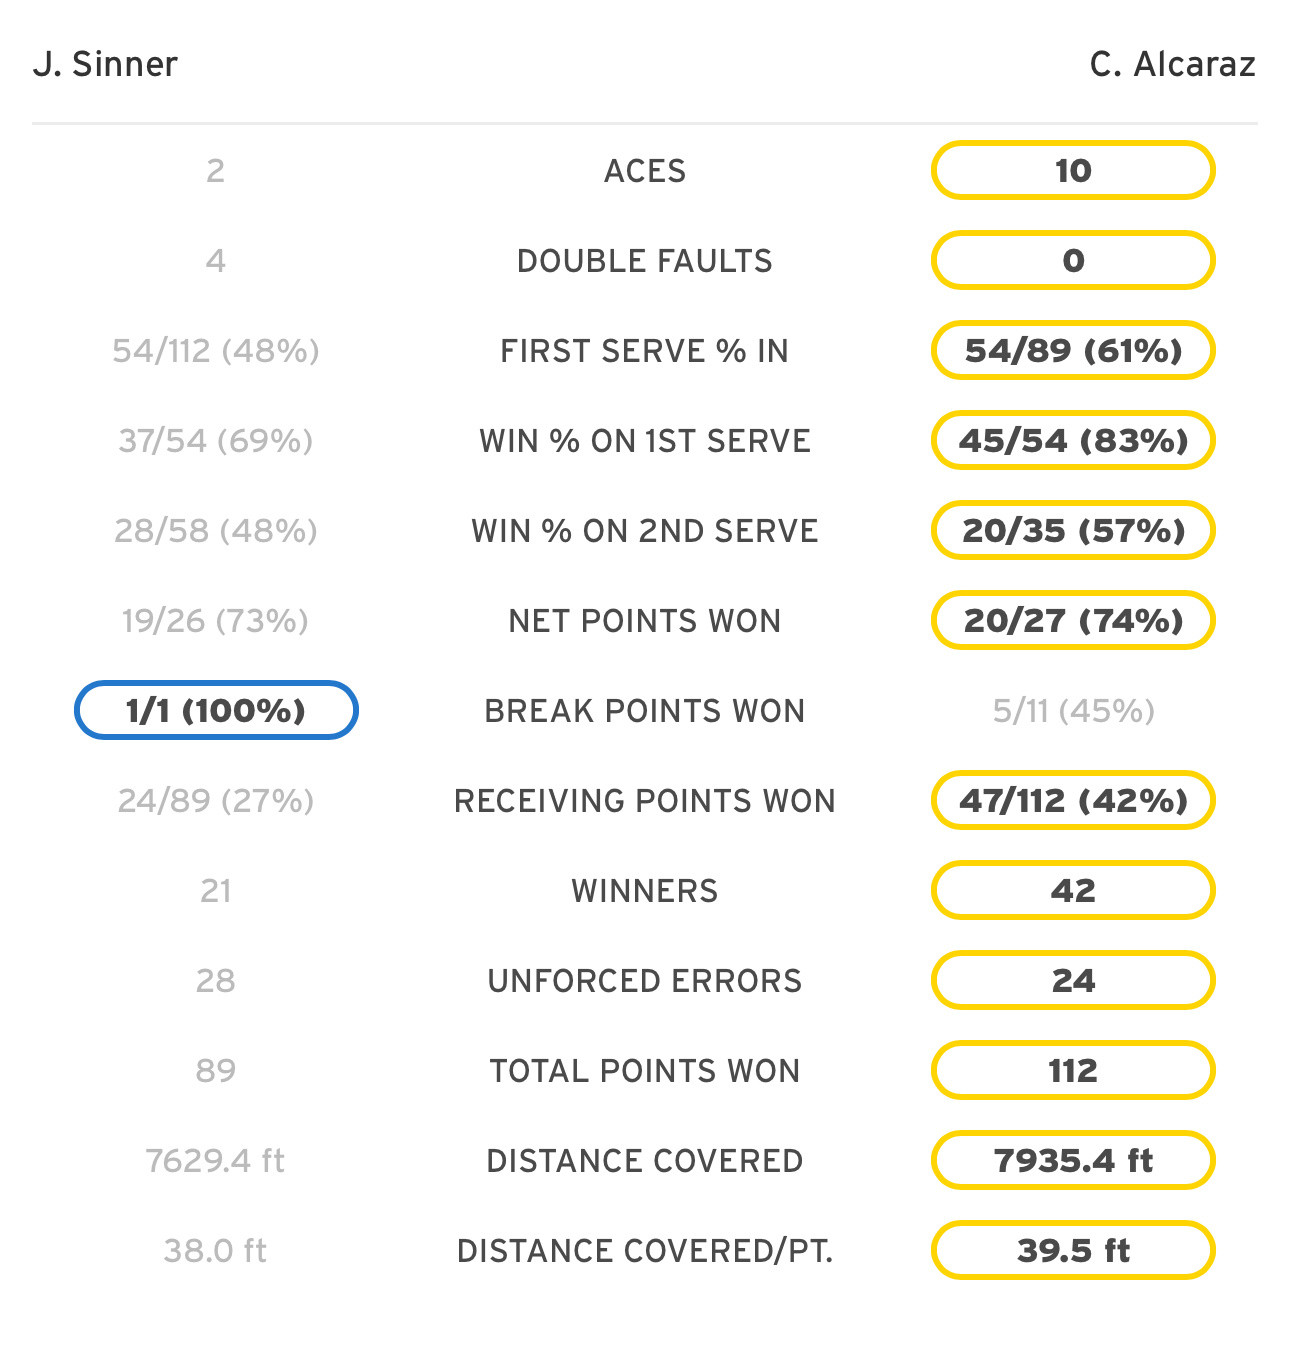1290x1370 pixels.
Task: Click the 54/89 (61%) first serve pill
Action: (1073, 350)
